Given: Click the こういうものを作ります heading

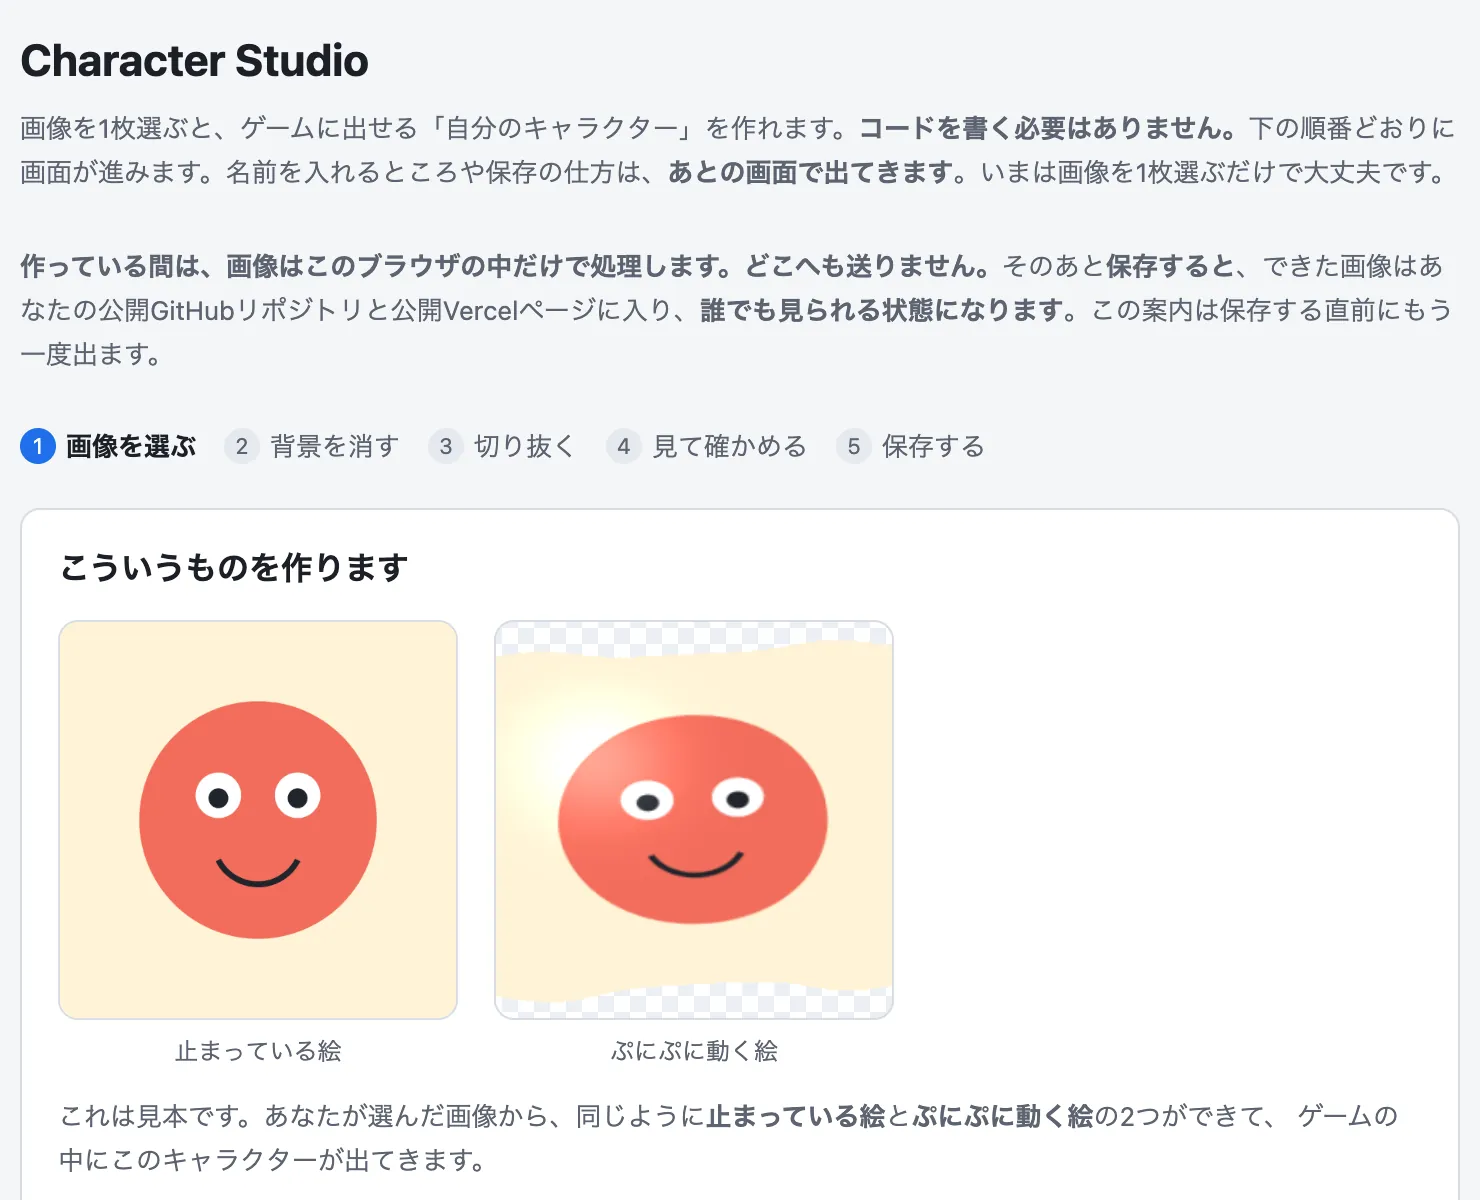Looking at the screenshot, I should pos(234,567).
